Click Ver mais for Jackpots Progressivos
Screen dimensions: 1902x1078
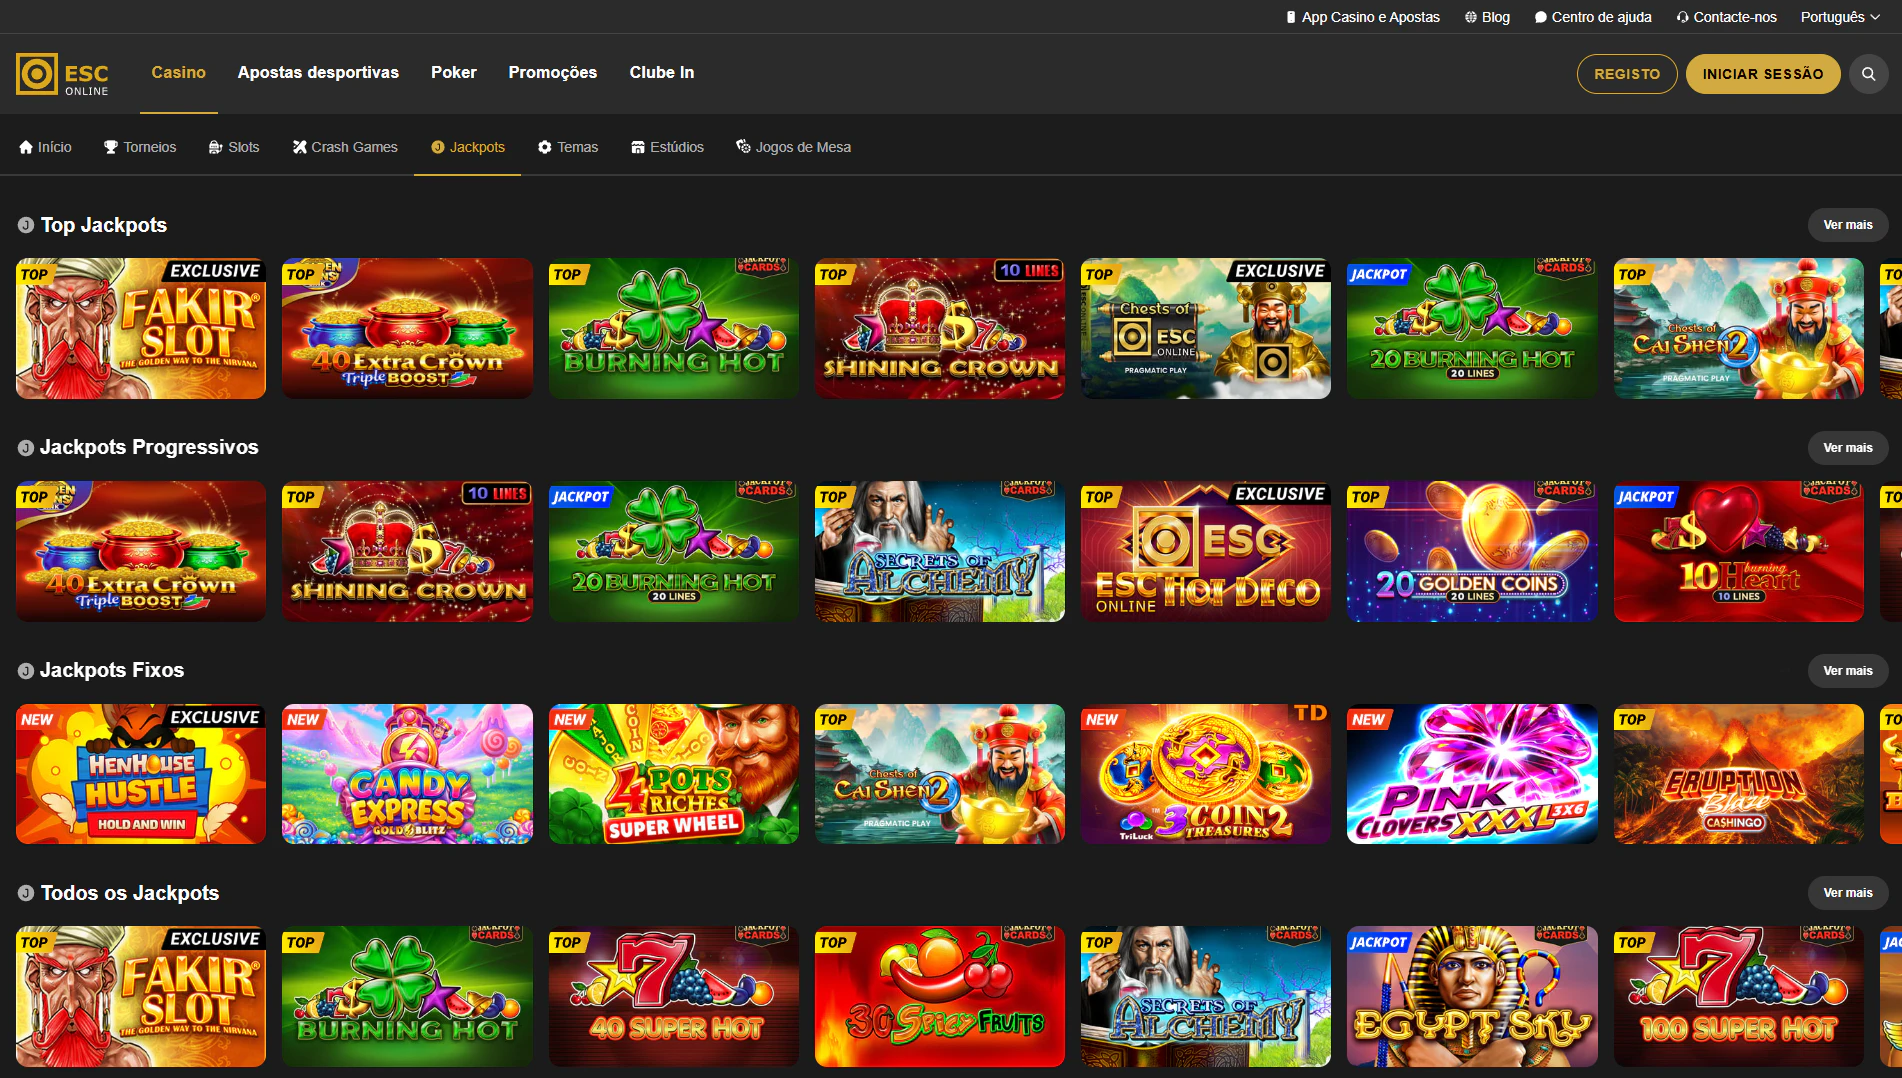coord(1847,448)
